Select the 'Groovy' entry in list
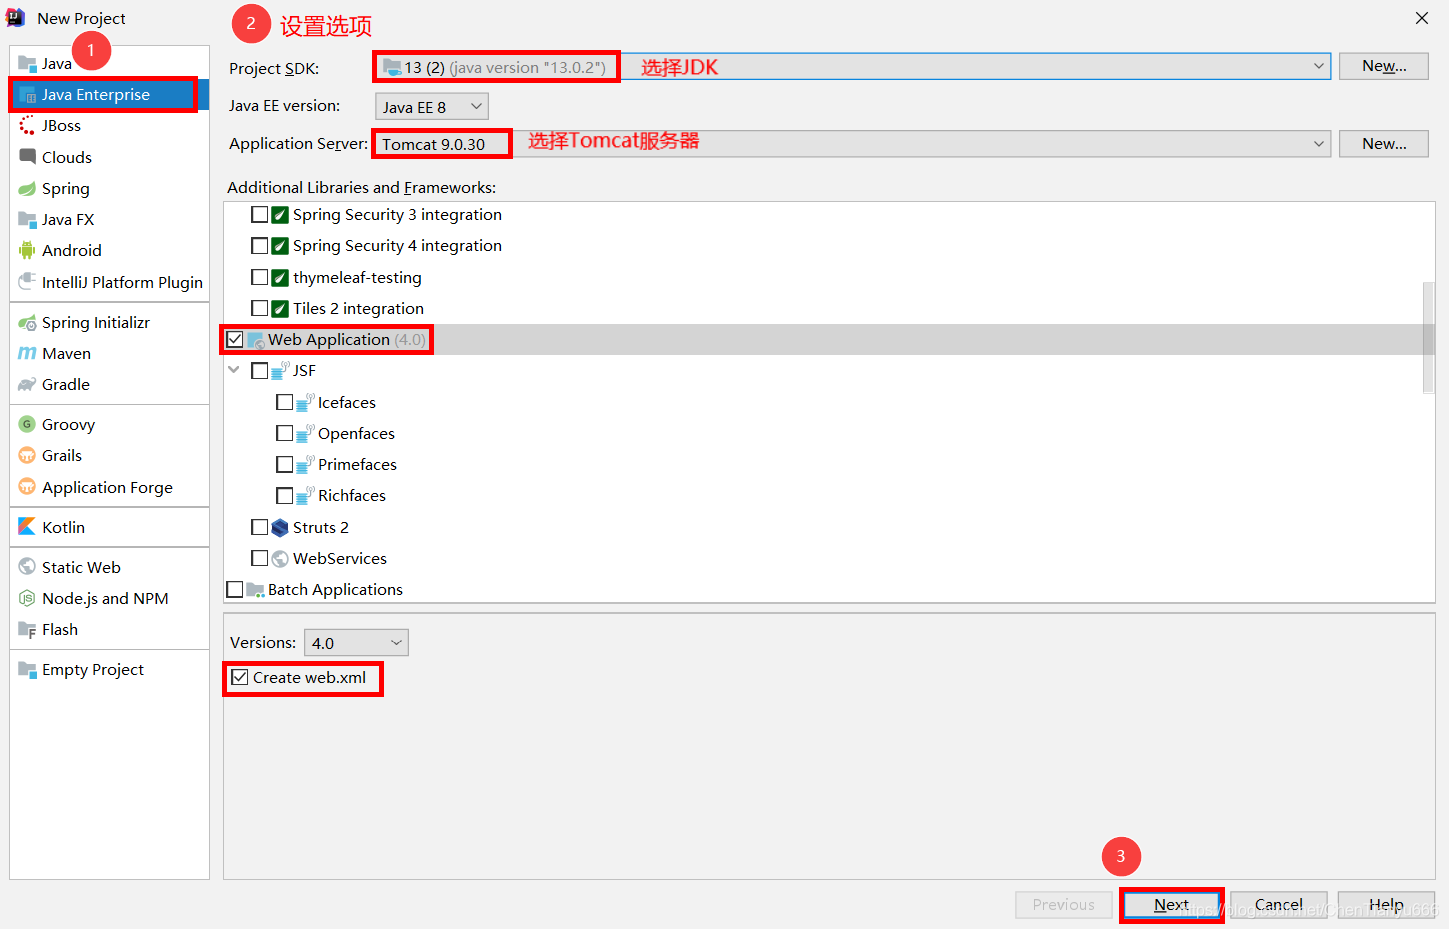The height and width of the screenshot is (929, 1449). click(109, 425)
